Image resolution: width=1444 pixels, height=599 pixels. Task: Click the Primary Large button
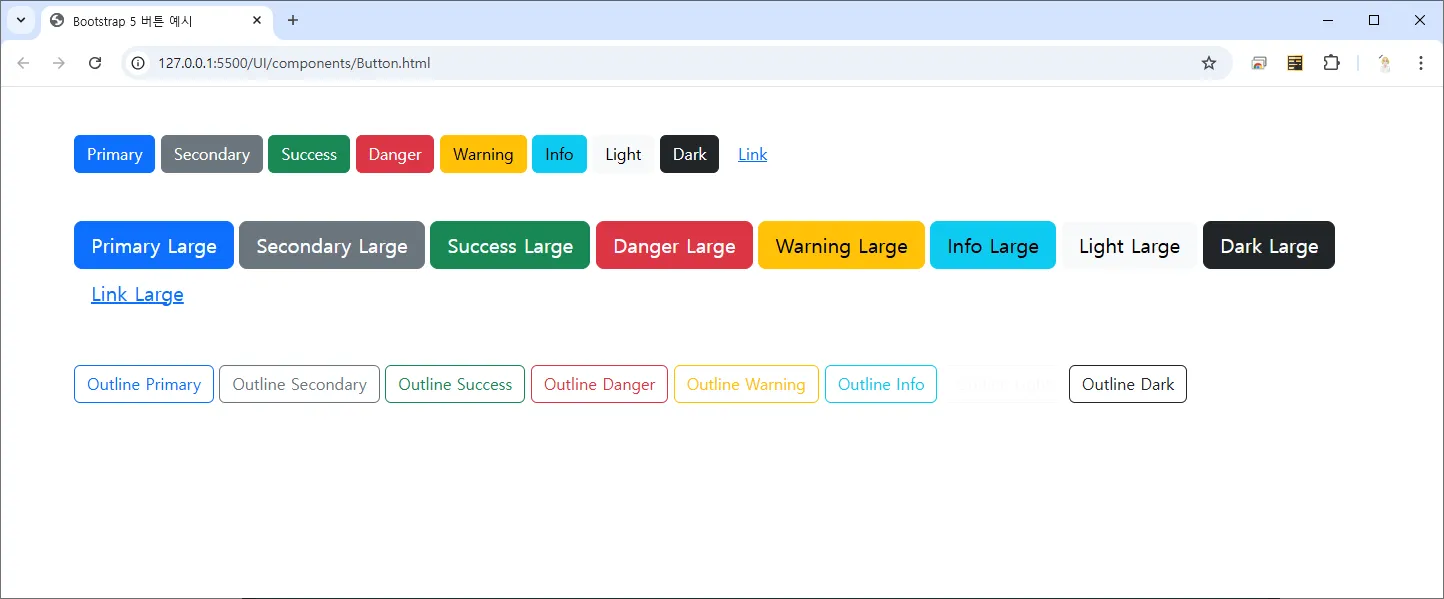point(154,245)
